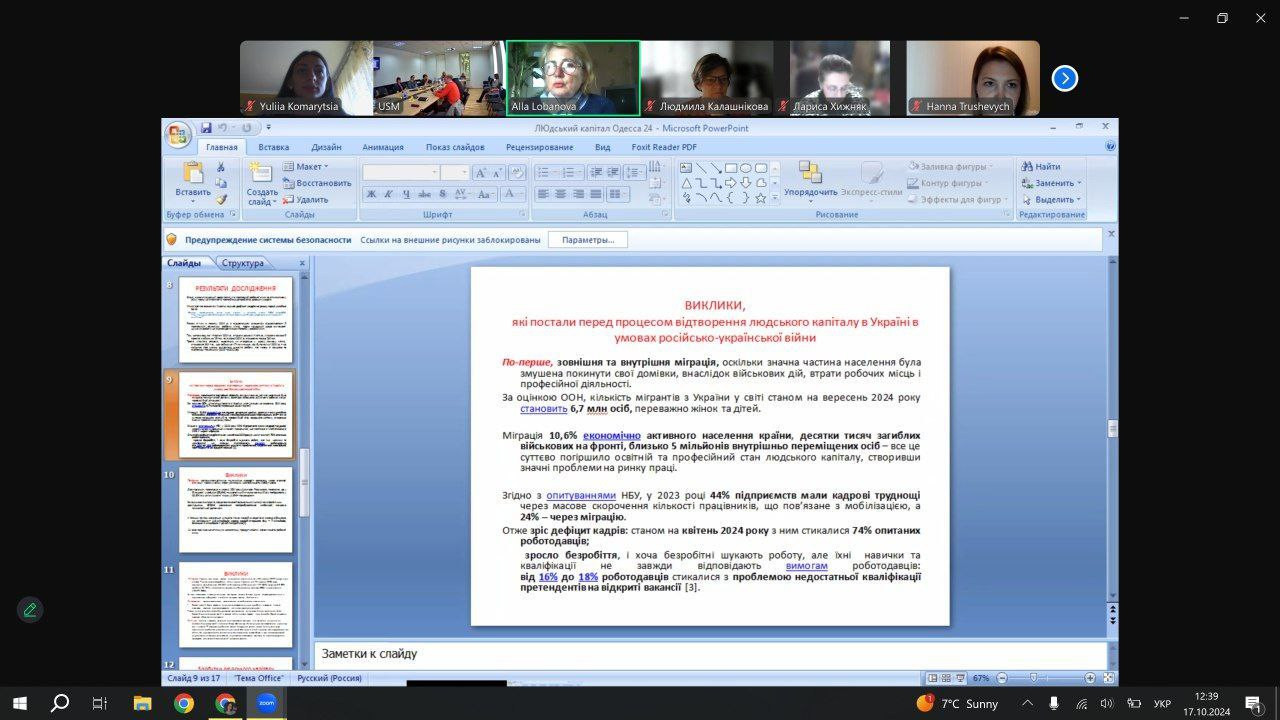Click the notes field 'Заметки к слайду'

pyautogui.click(x=710, y=654)
